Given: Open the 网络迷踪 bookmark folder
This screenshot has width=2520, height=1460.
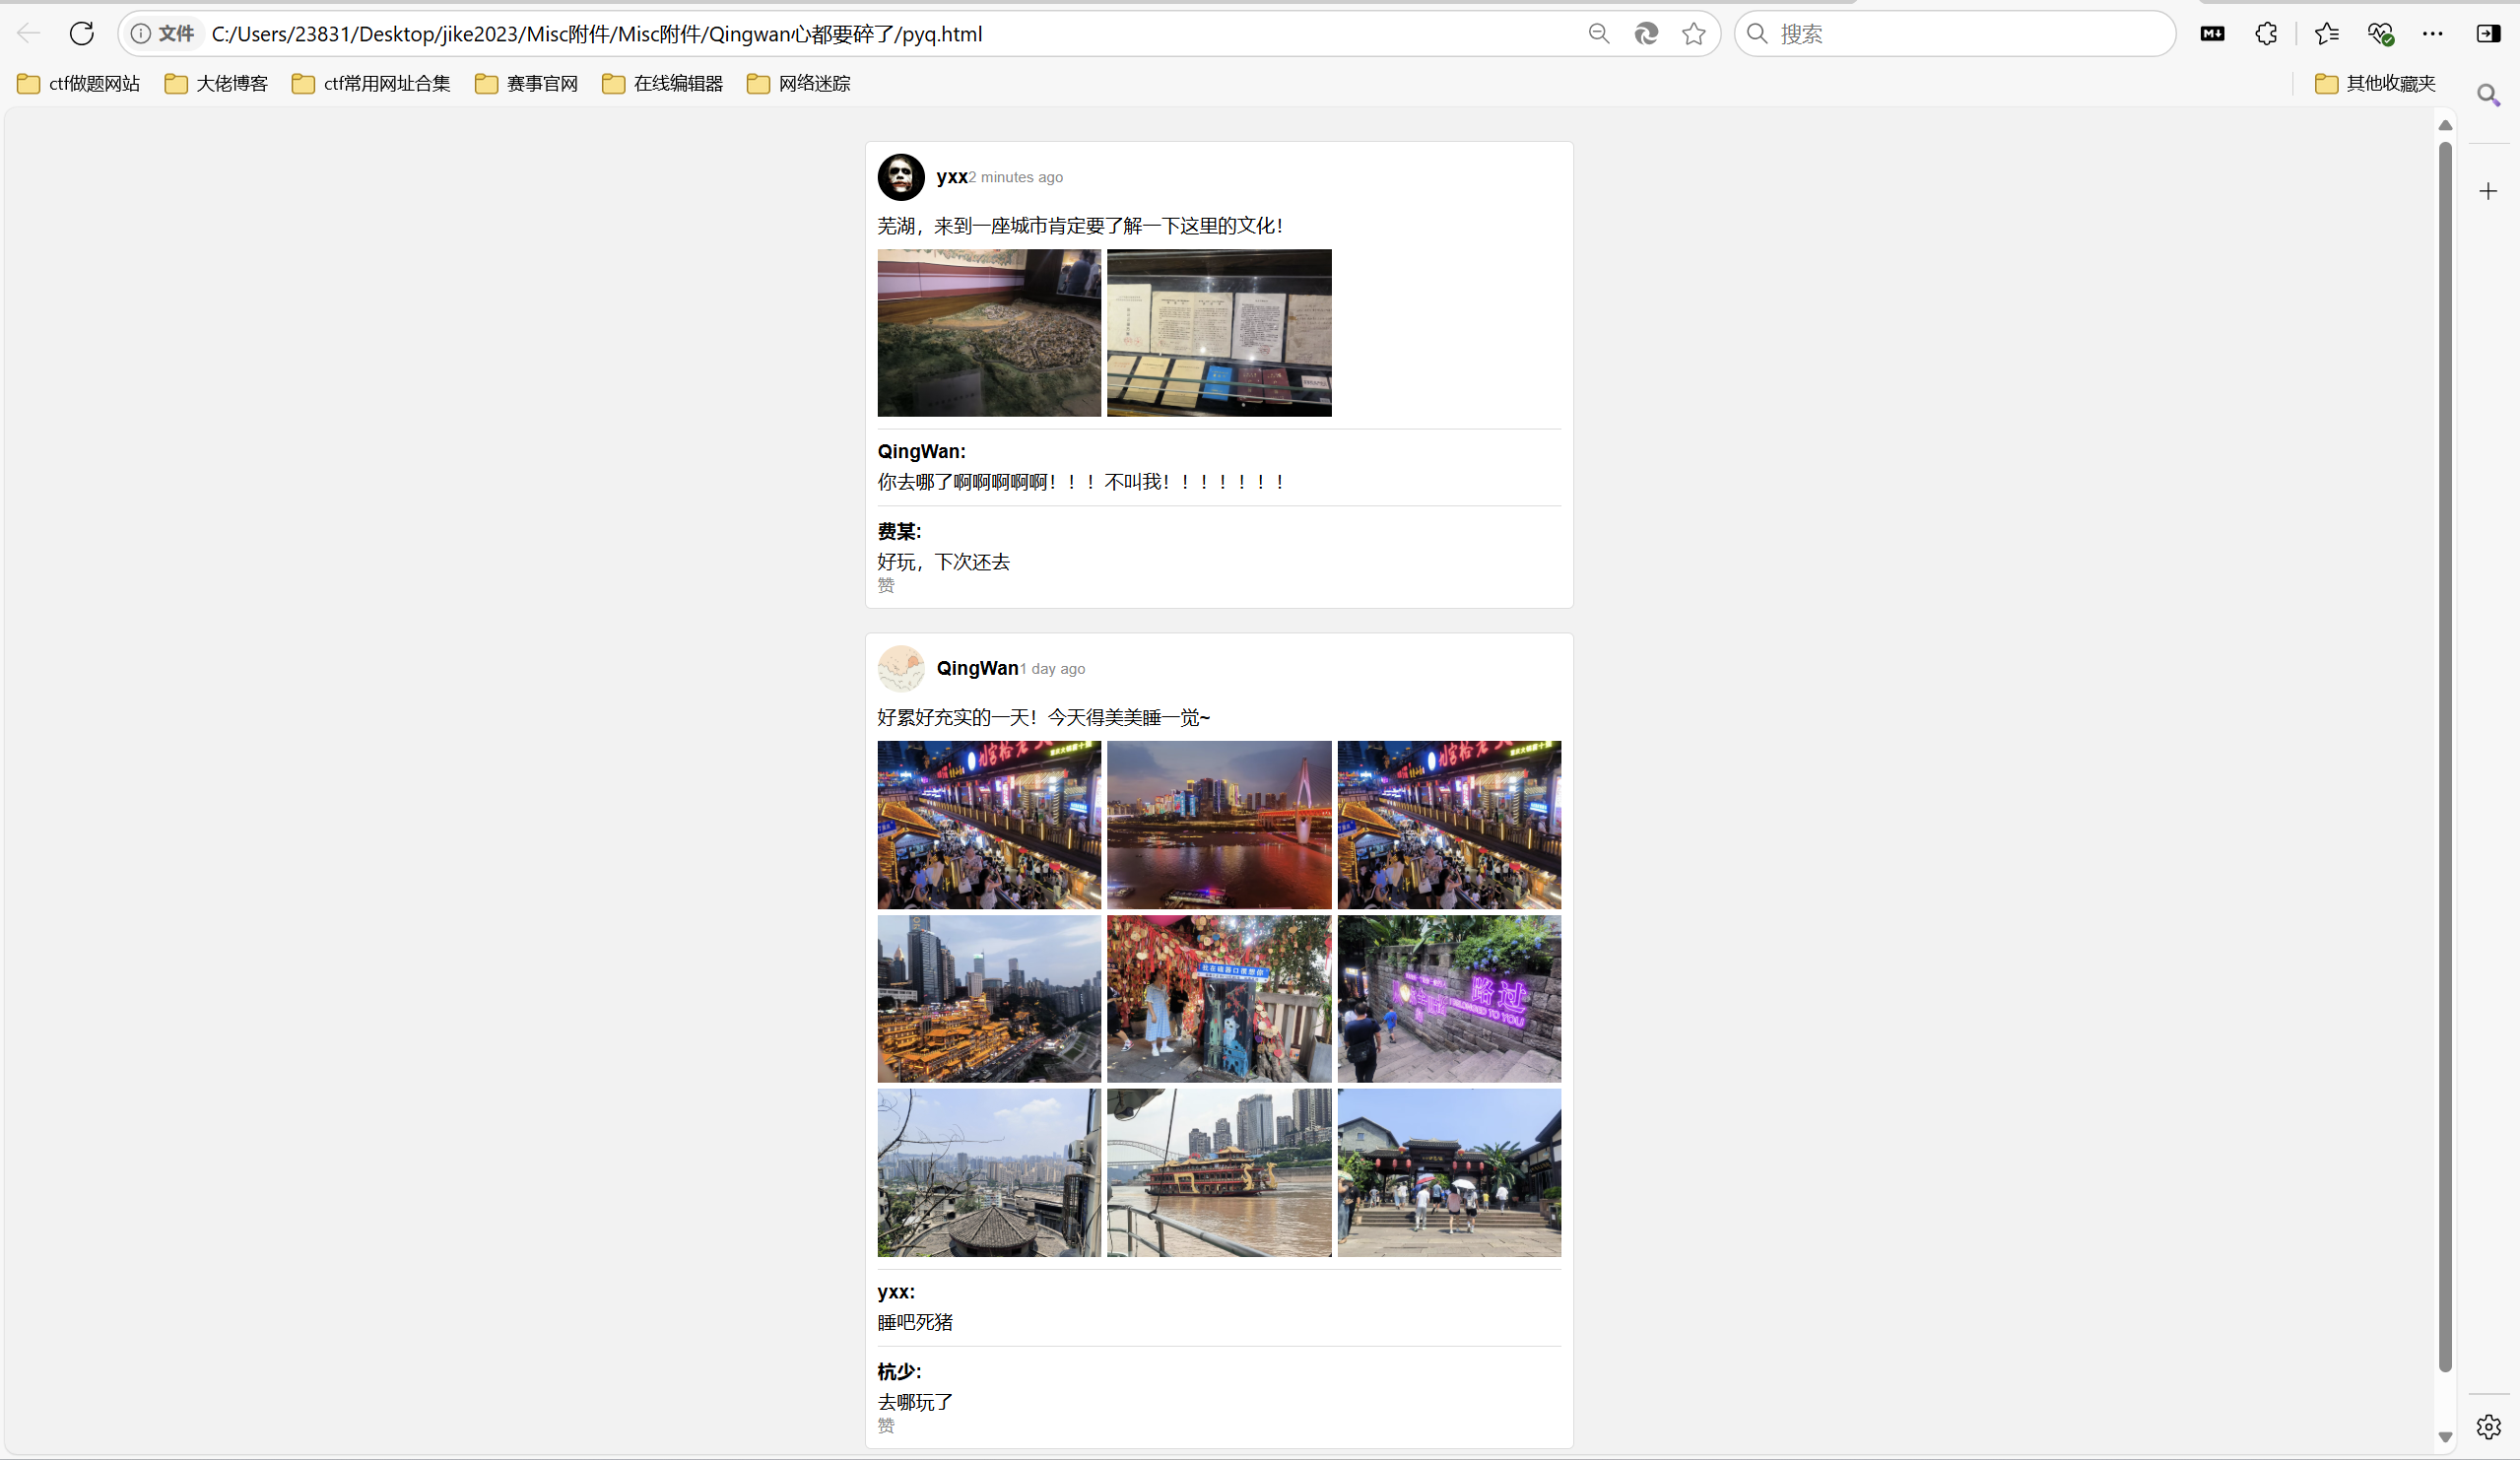Looking at the screenshot, I should pyautogui.click(x=799, y=84).
